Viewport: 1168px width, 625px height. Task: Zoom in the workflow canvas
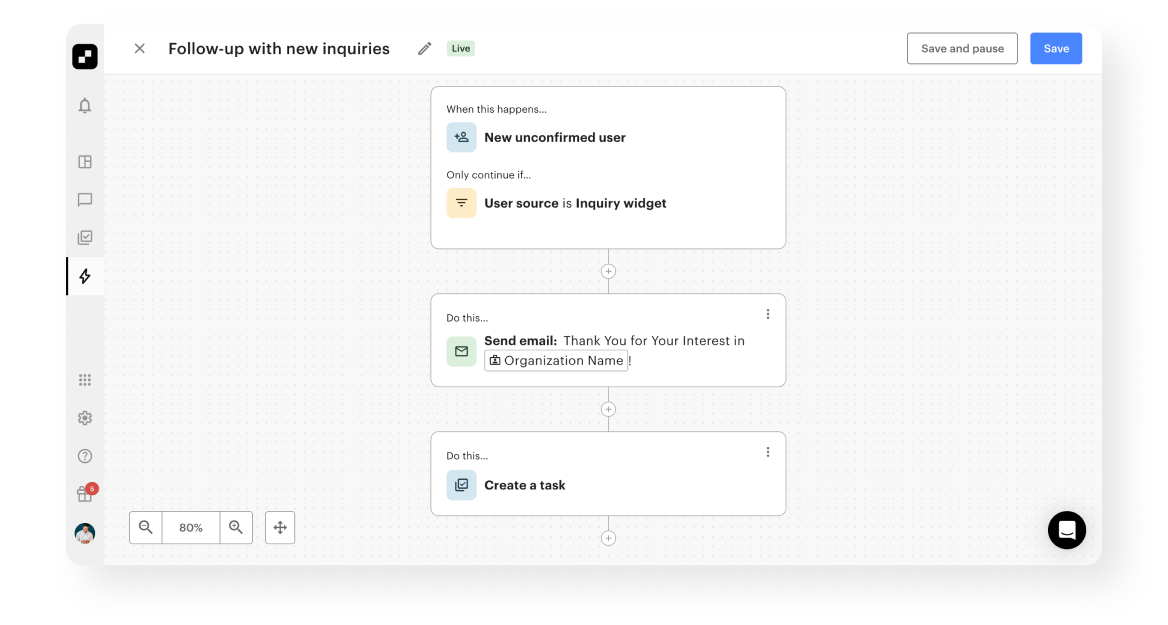pyautogui.click(x=236, y=527)
